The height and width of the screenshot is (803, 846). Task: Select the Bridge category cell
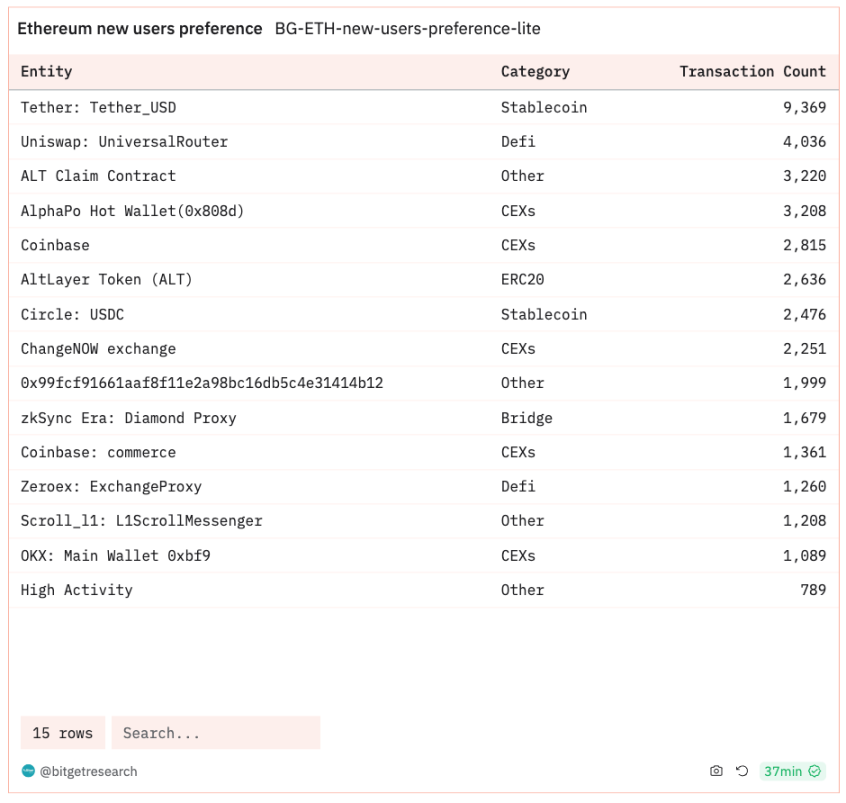point(526,418)
